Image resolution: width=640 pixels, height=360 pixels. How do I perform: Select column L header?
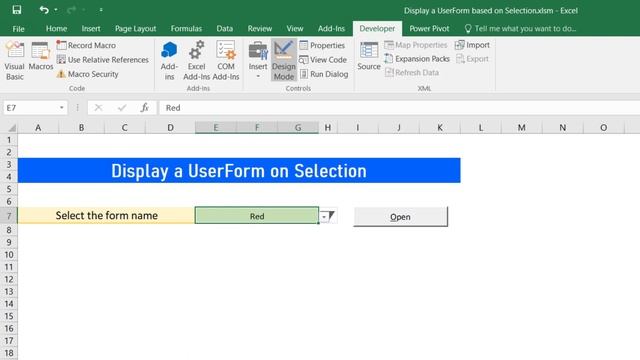[x=480, y=128]
